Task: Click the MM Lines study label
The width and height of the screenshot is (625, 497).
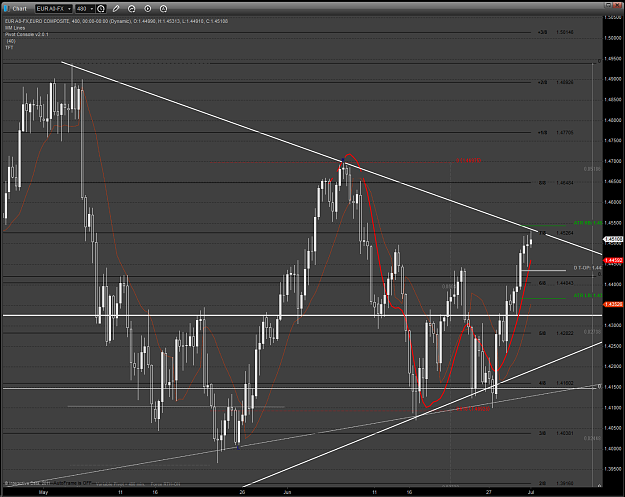Action: tap(15, 28)
